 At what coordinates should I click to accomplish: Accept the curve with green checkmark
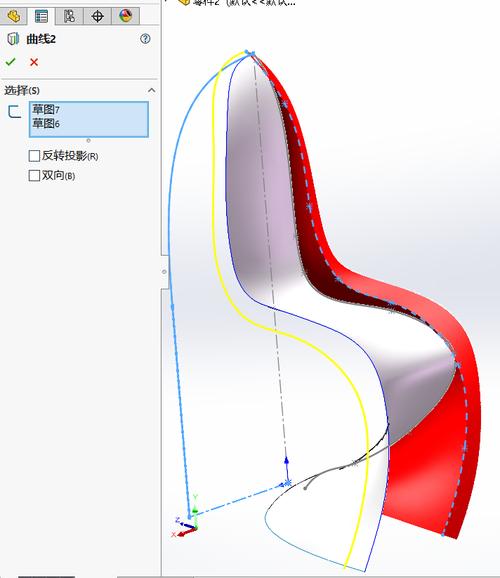pyautogui.click(x=11, y=62)
